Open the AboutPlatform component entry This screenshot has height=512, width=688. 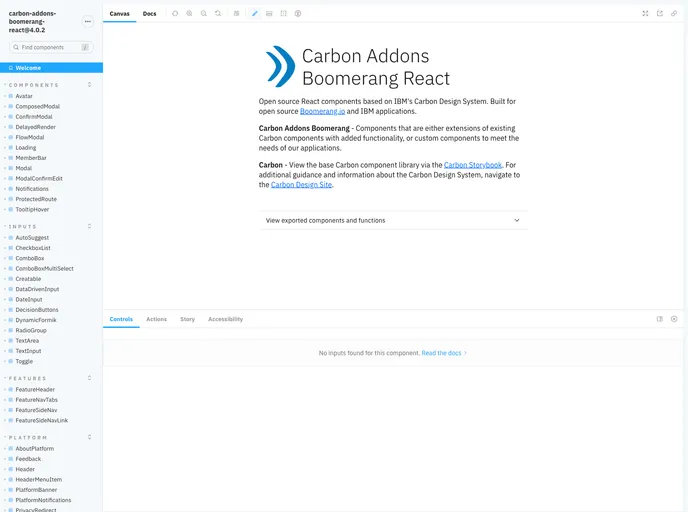[x=35, y=448]
